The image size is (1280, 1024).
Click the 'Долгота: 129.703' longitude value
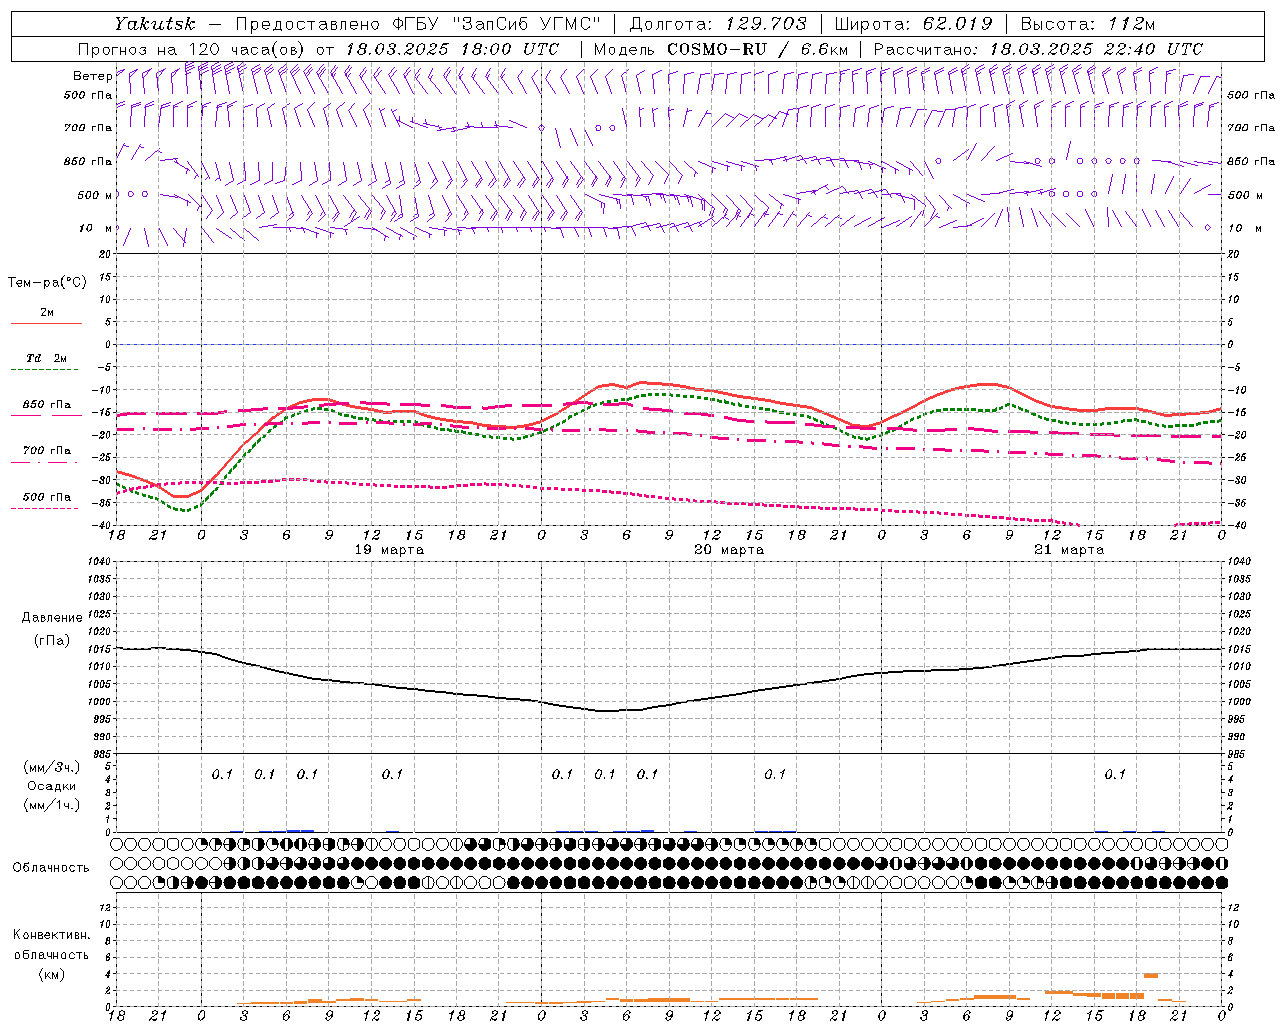click(x=717, y=23)
